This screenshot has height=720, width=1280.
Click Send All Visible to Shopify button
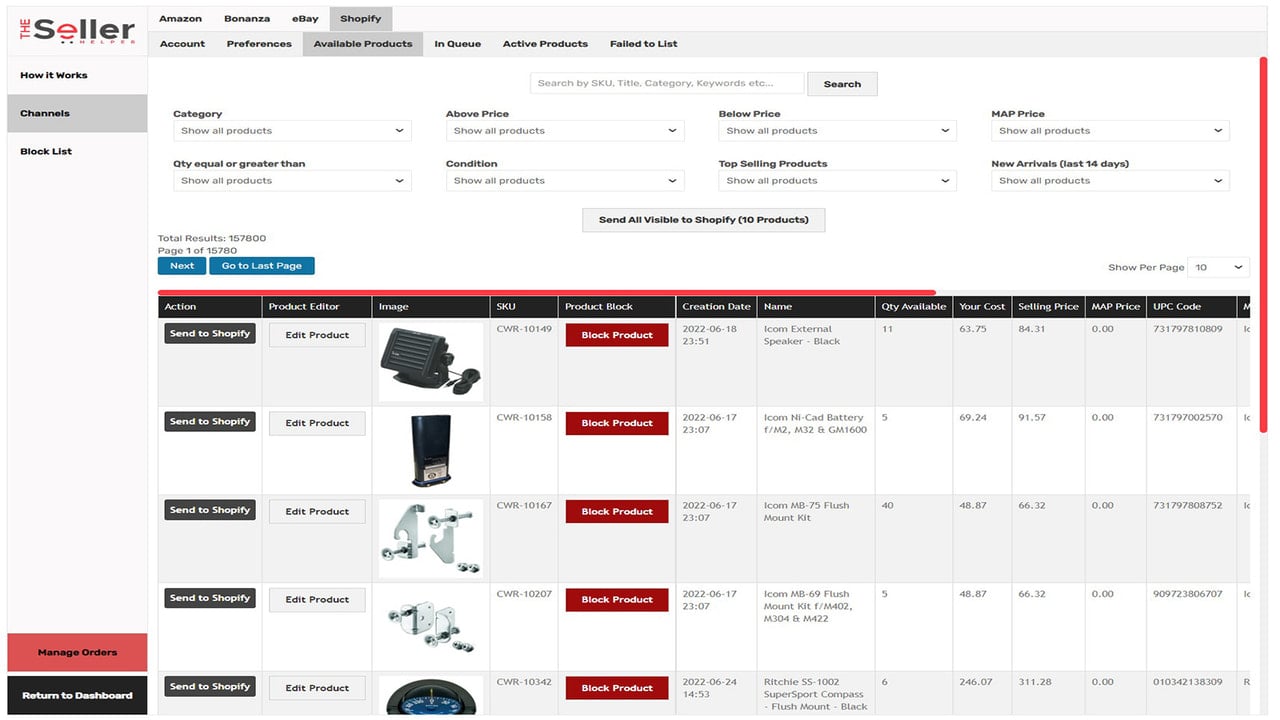pos(704,220)
